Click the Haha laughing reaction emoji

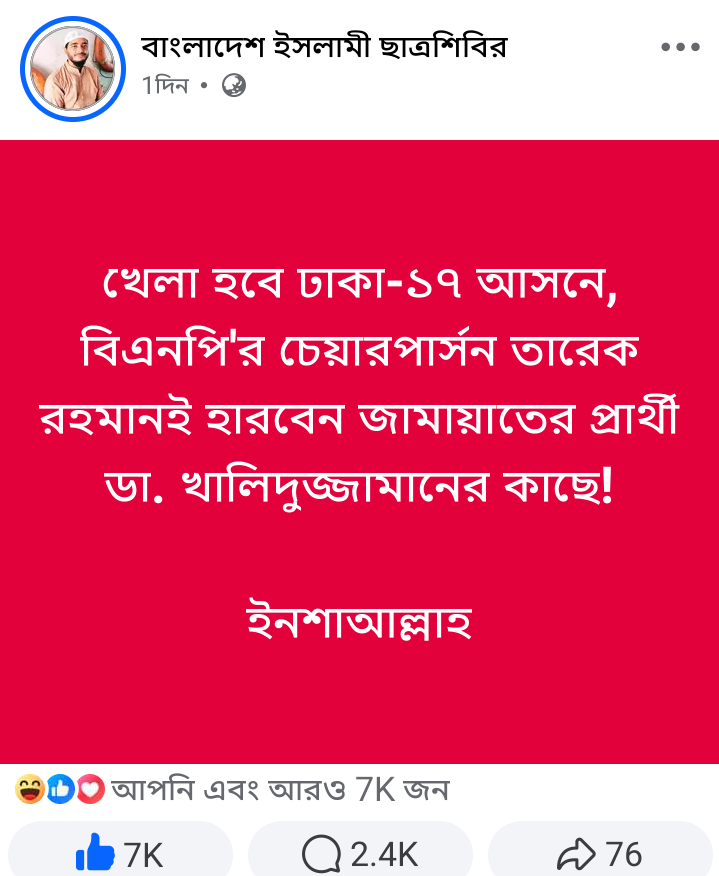point(30,790)
